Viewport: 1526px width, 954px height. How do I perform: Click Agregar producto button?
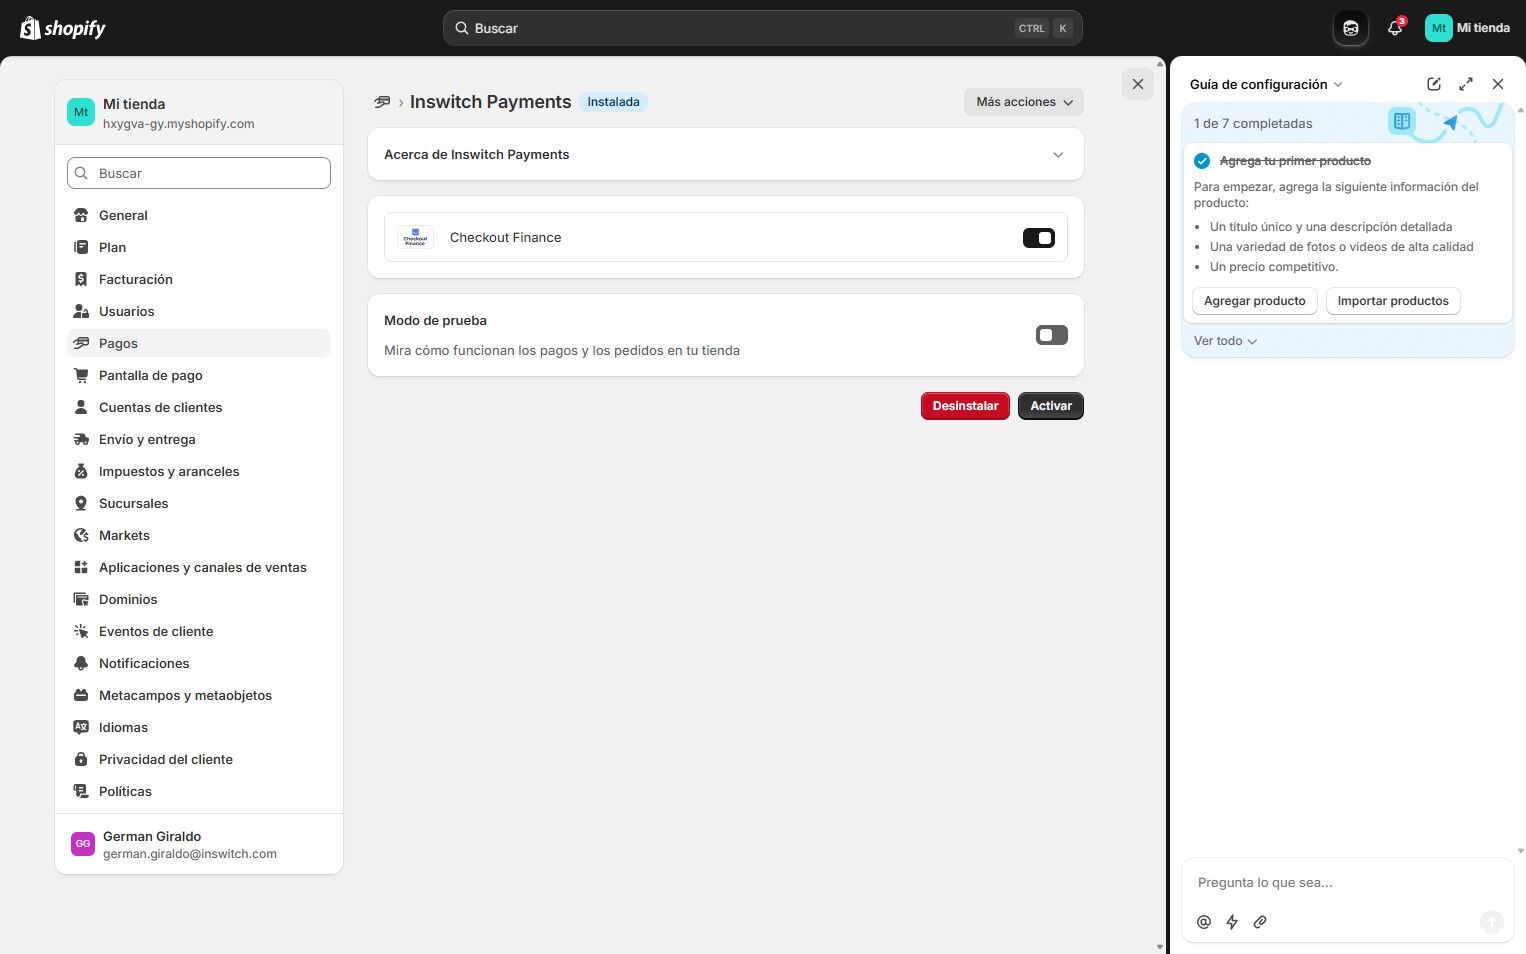coord(1254,301)
